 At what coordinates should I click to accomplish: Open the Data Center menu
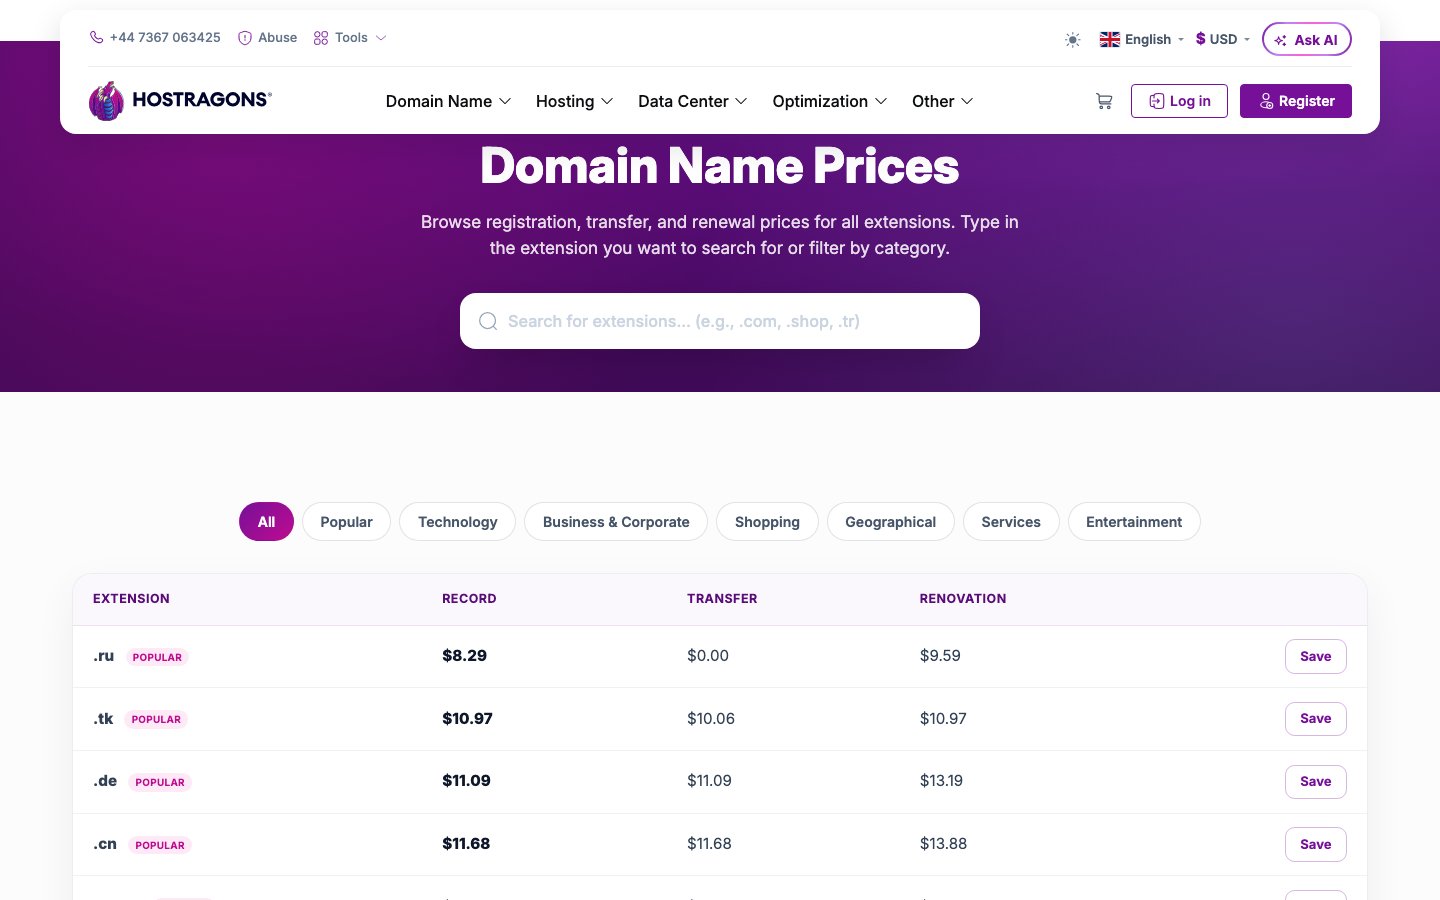pyautogui.click(x=693, y=101)
